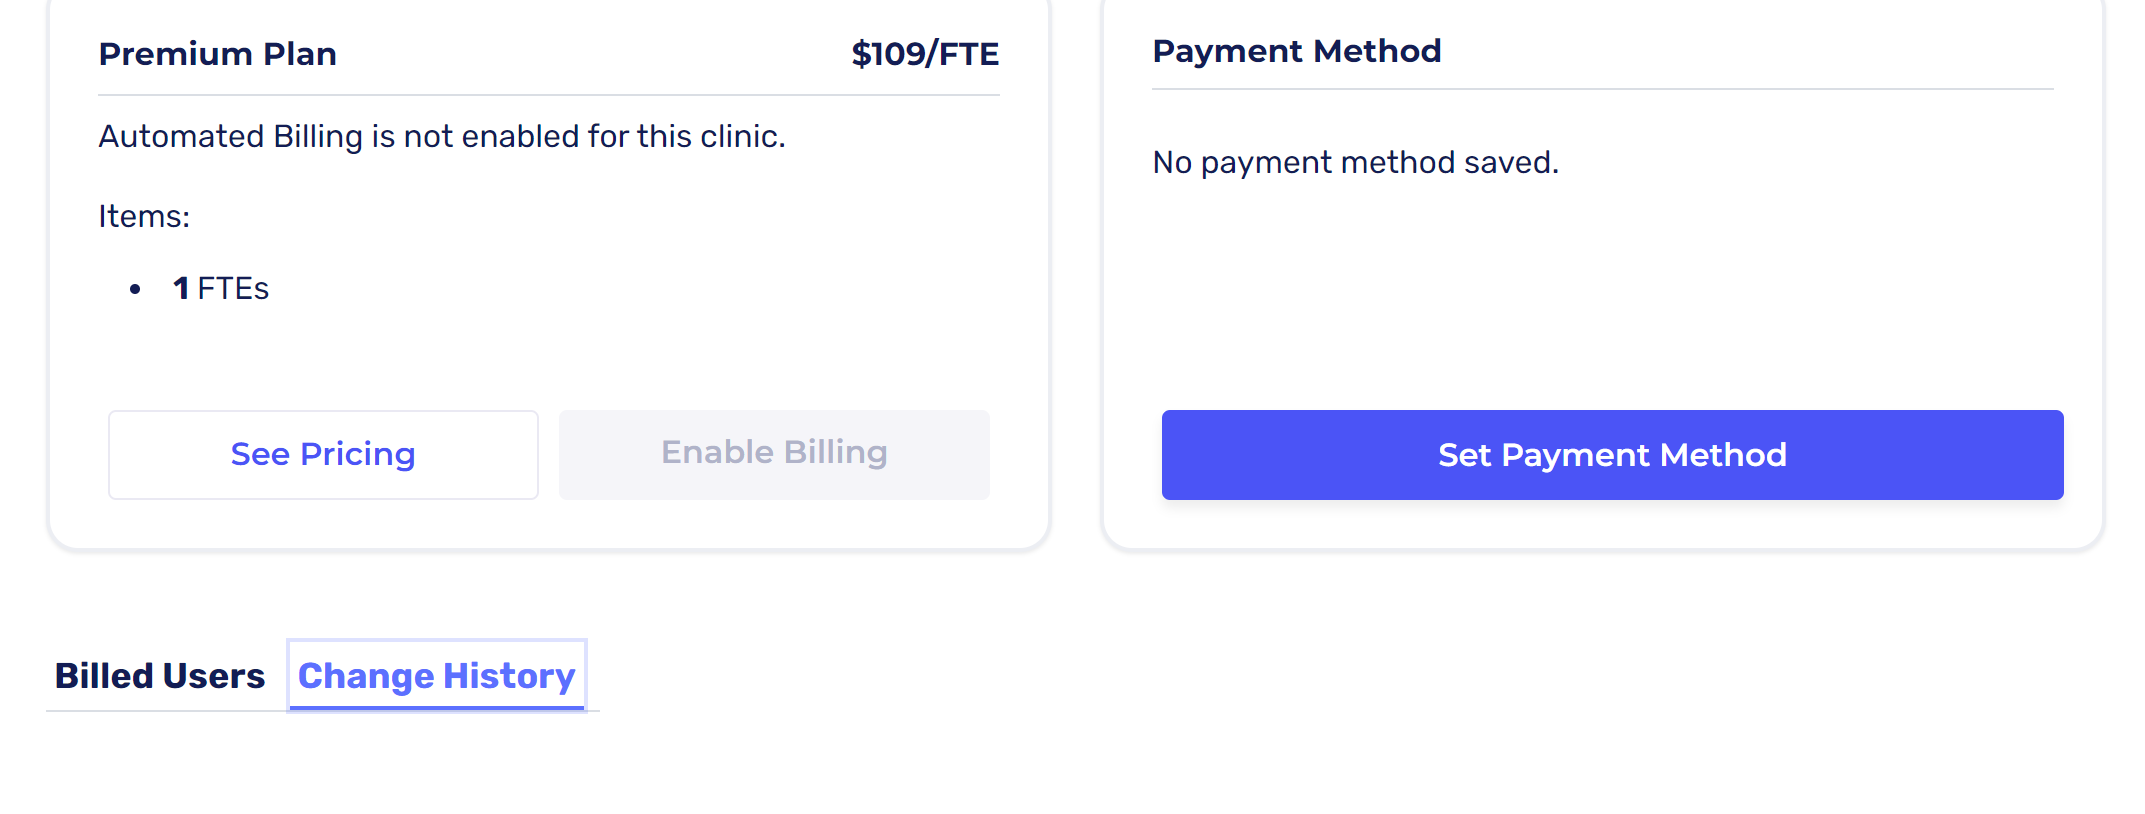
Task: Click the word clinic in the billing message
Action: coord(741,136)
